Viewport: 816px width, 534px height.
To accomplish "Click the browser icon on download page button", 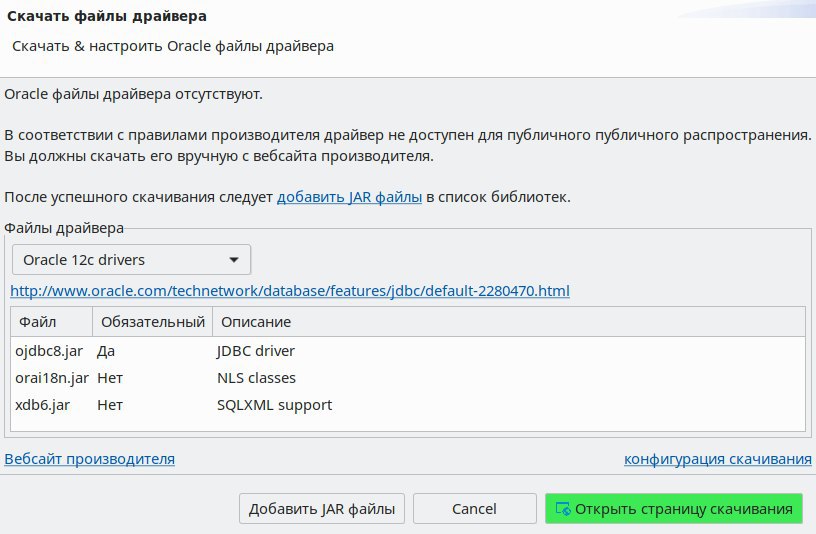I will [x=563, y=508].
